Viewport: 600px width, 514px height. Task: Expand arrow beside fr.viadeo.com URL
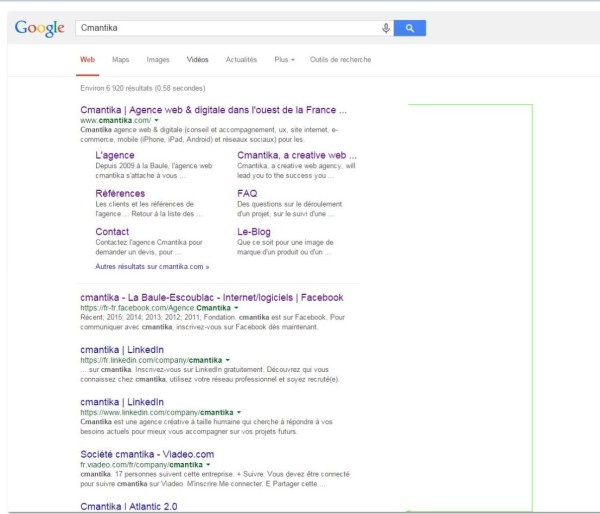[x=208, y=465]
